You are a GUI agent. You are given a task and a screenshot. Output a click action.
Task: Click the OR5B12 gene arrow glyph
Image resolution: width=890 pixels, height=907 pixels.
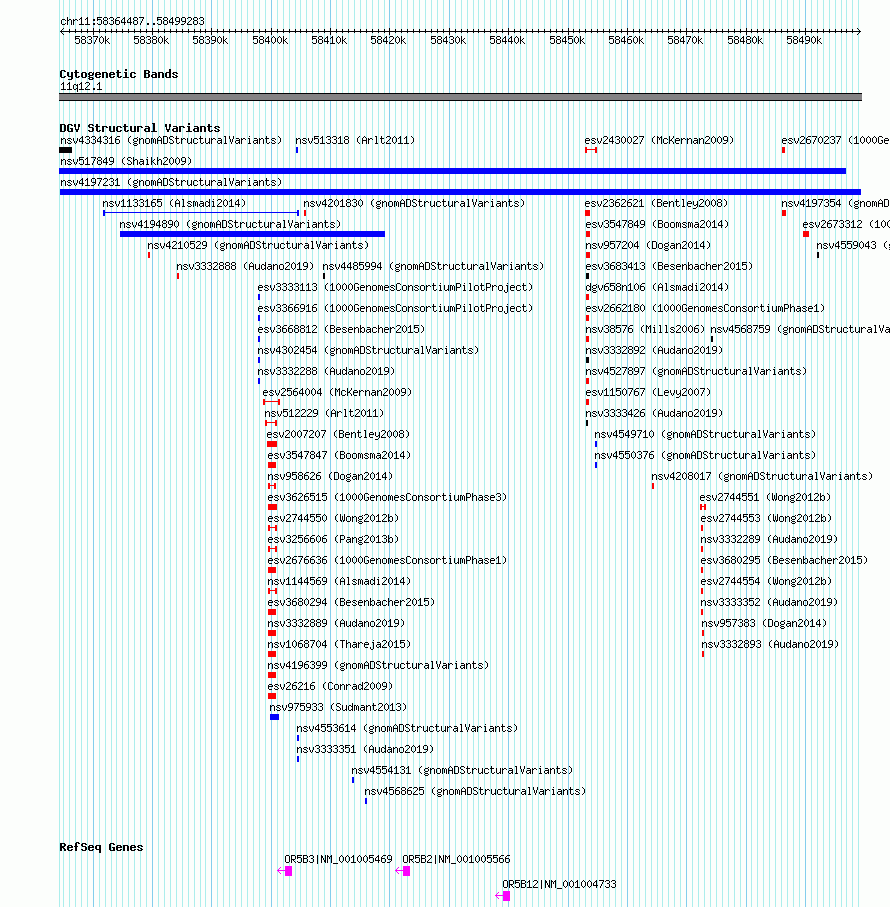click(x=503, y=896)
